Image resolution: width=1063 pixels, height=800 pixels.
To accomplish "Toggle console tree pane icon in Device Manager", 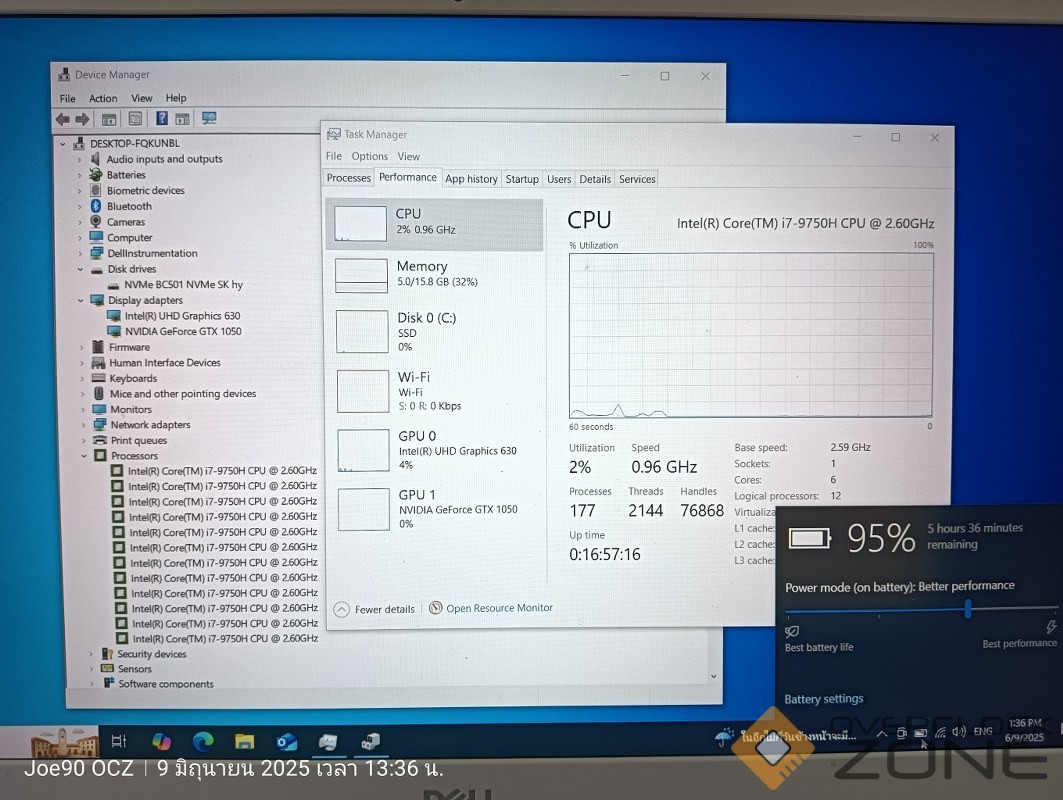I will coord(108,119).
